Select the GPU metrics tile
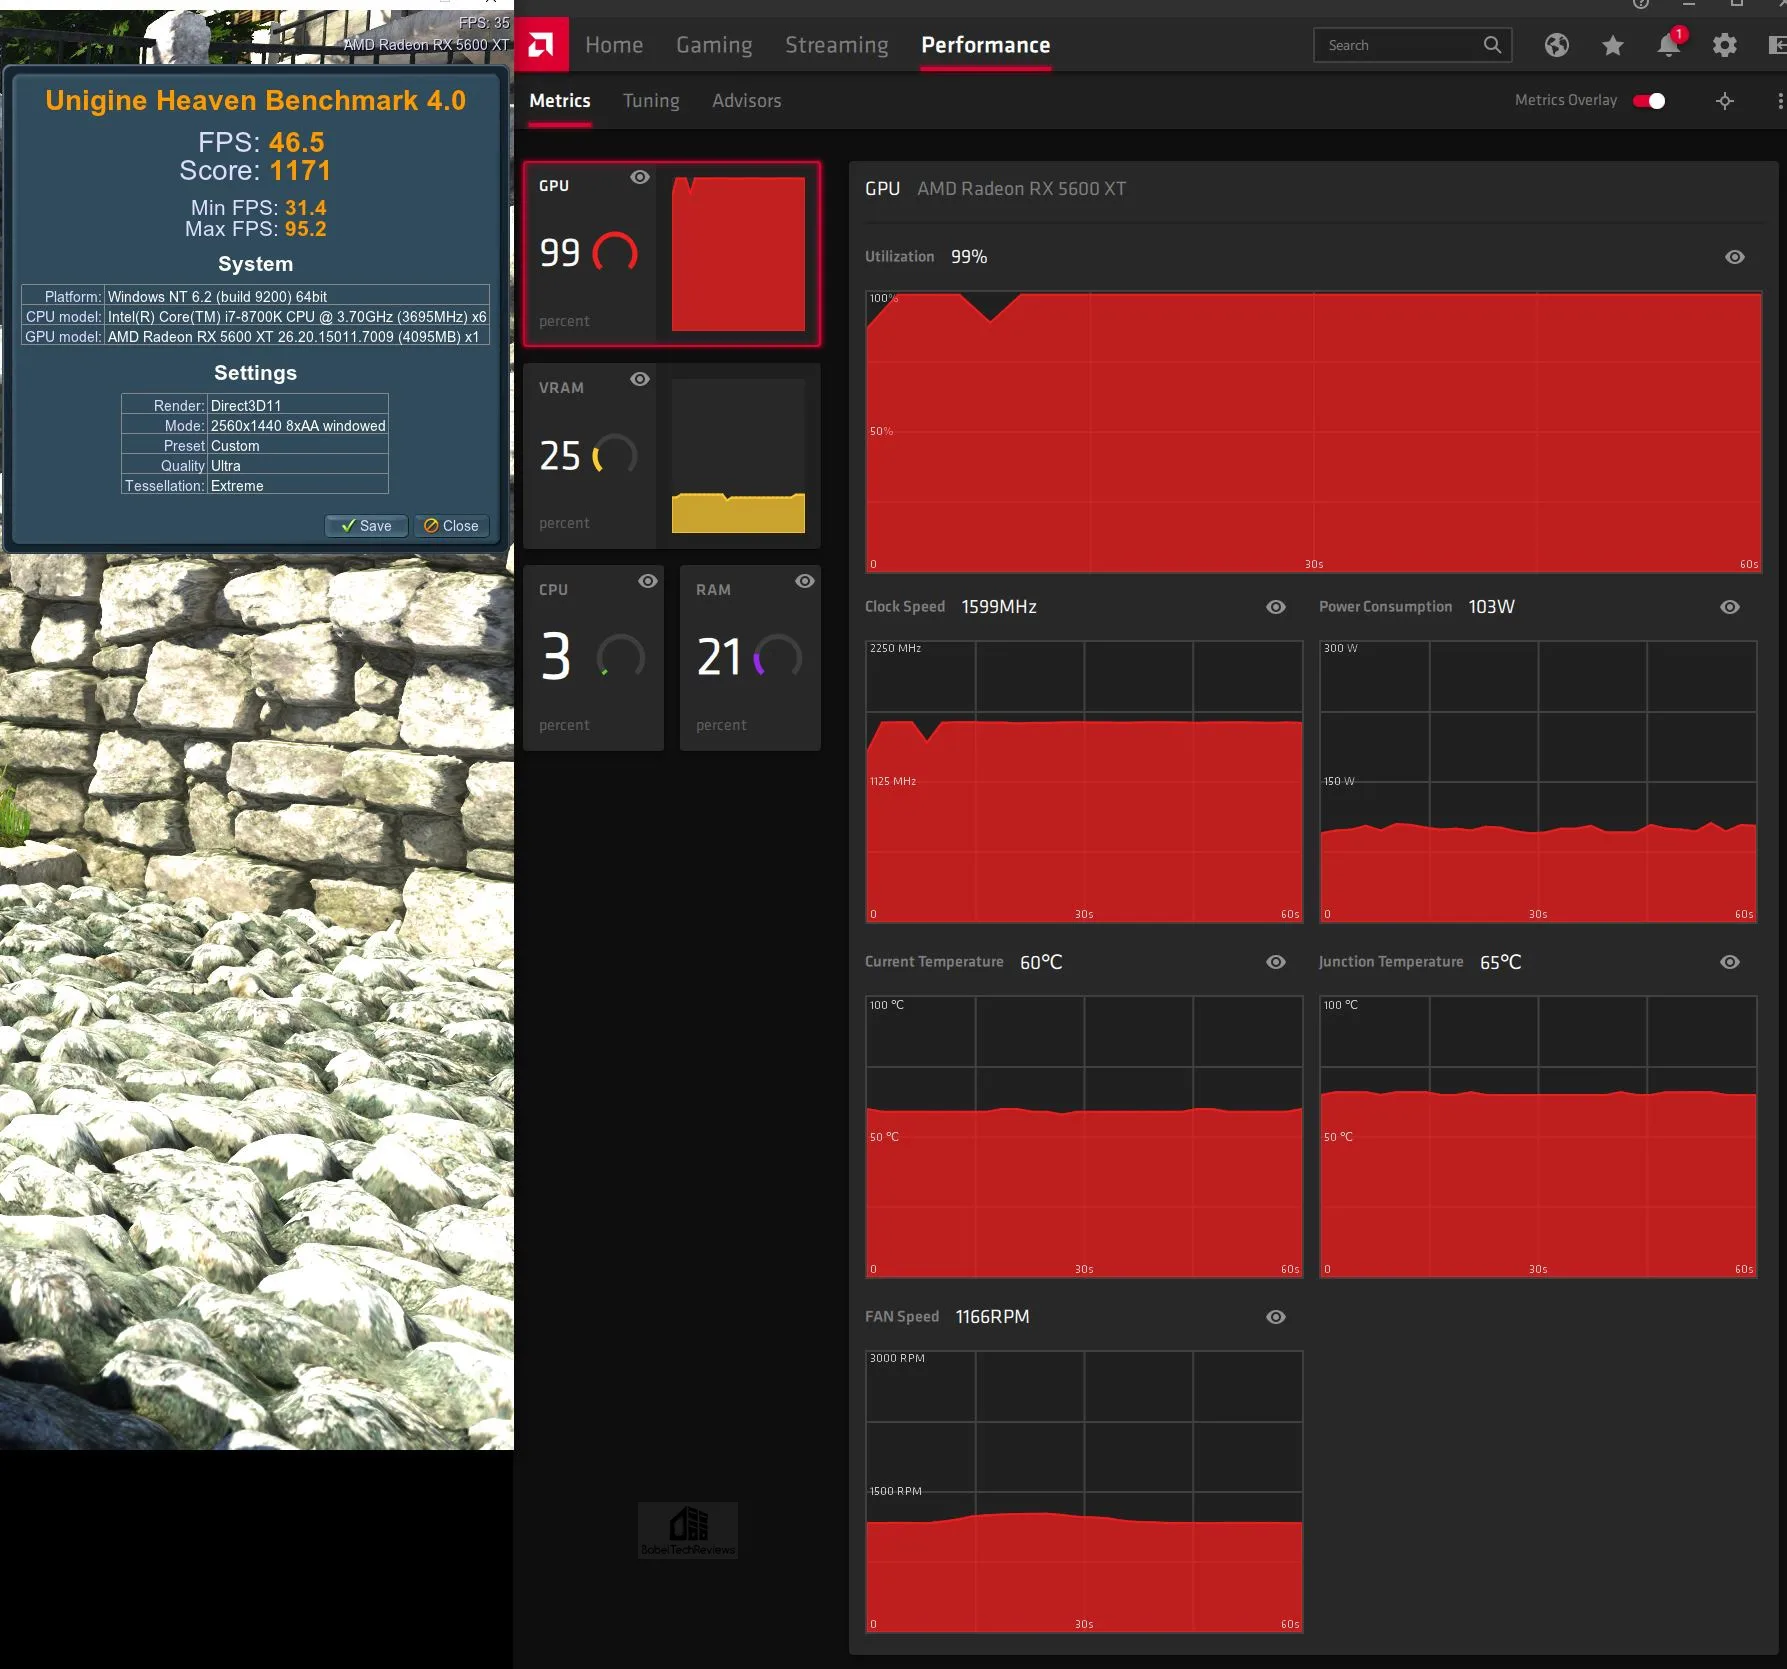Viewport: 1787px width, 1669px height. click(672, 254)
